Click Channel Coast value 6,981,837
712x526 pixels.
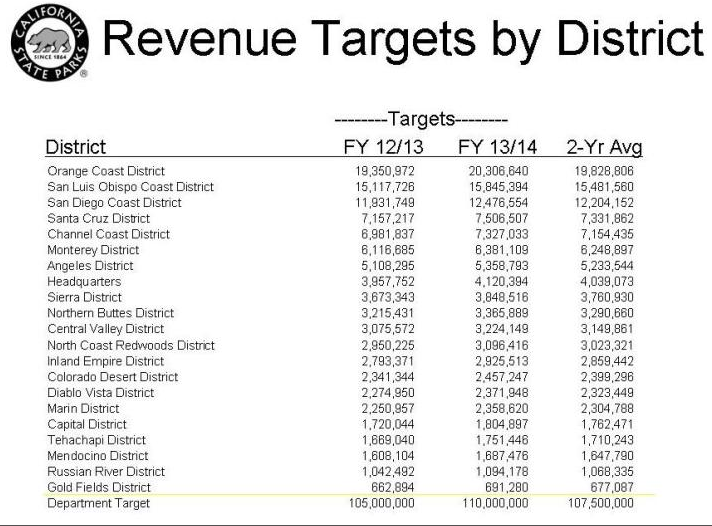(388, 234)
